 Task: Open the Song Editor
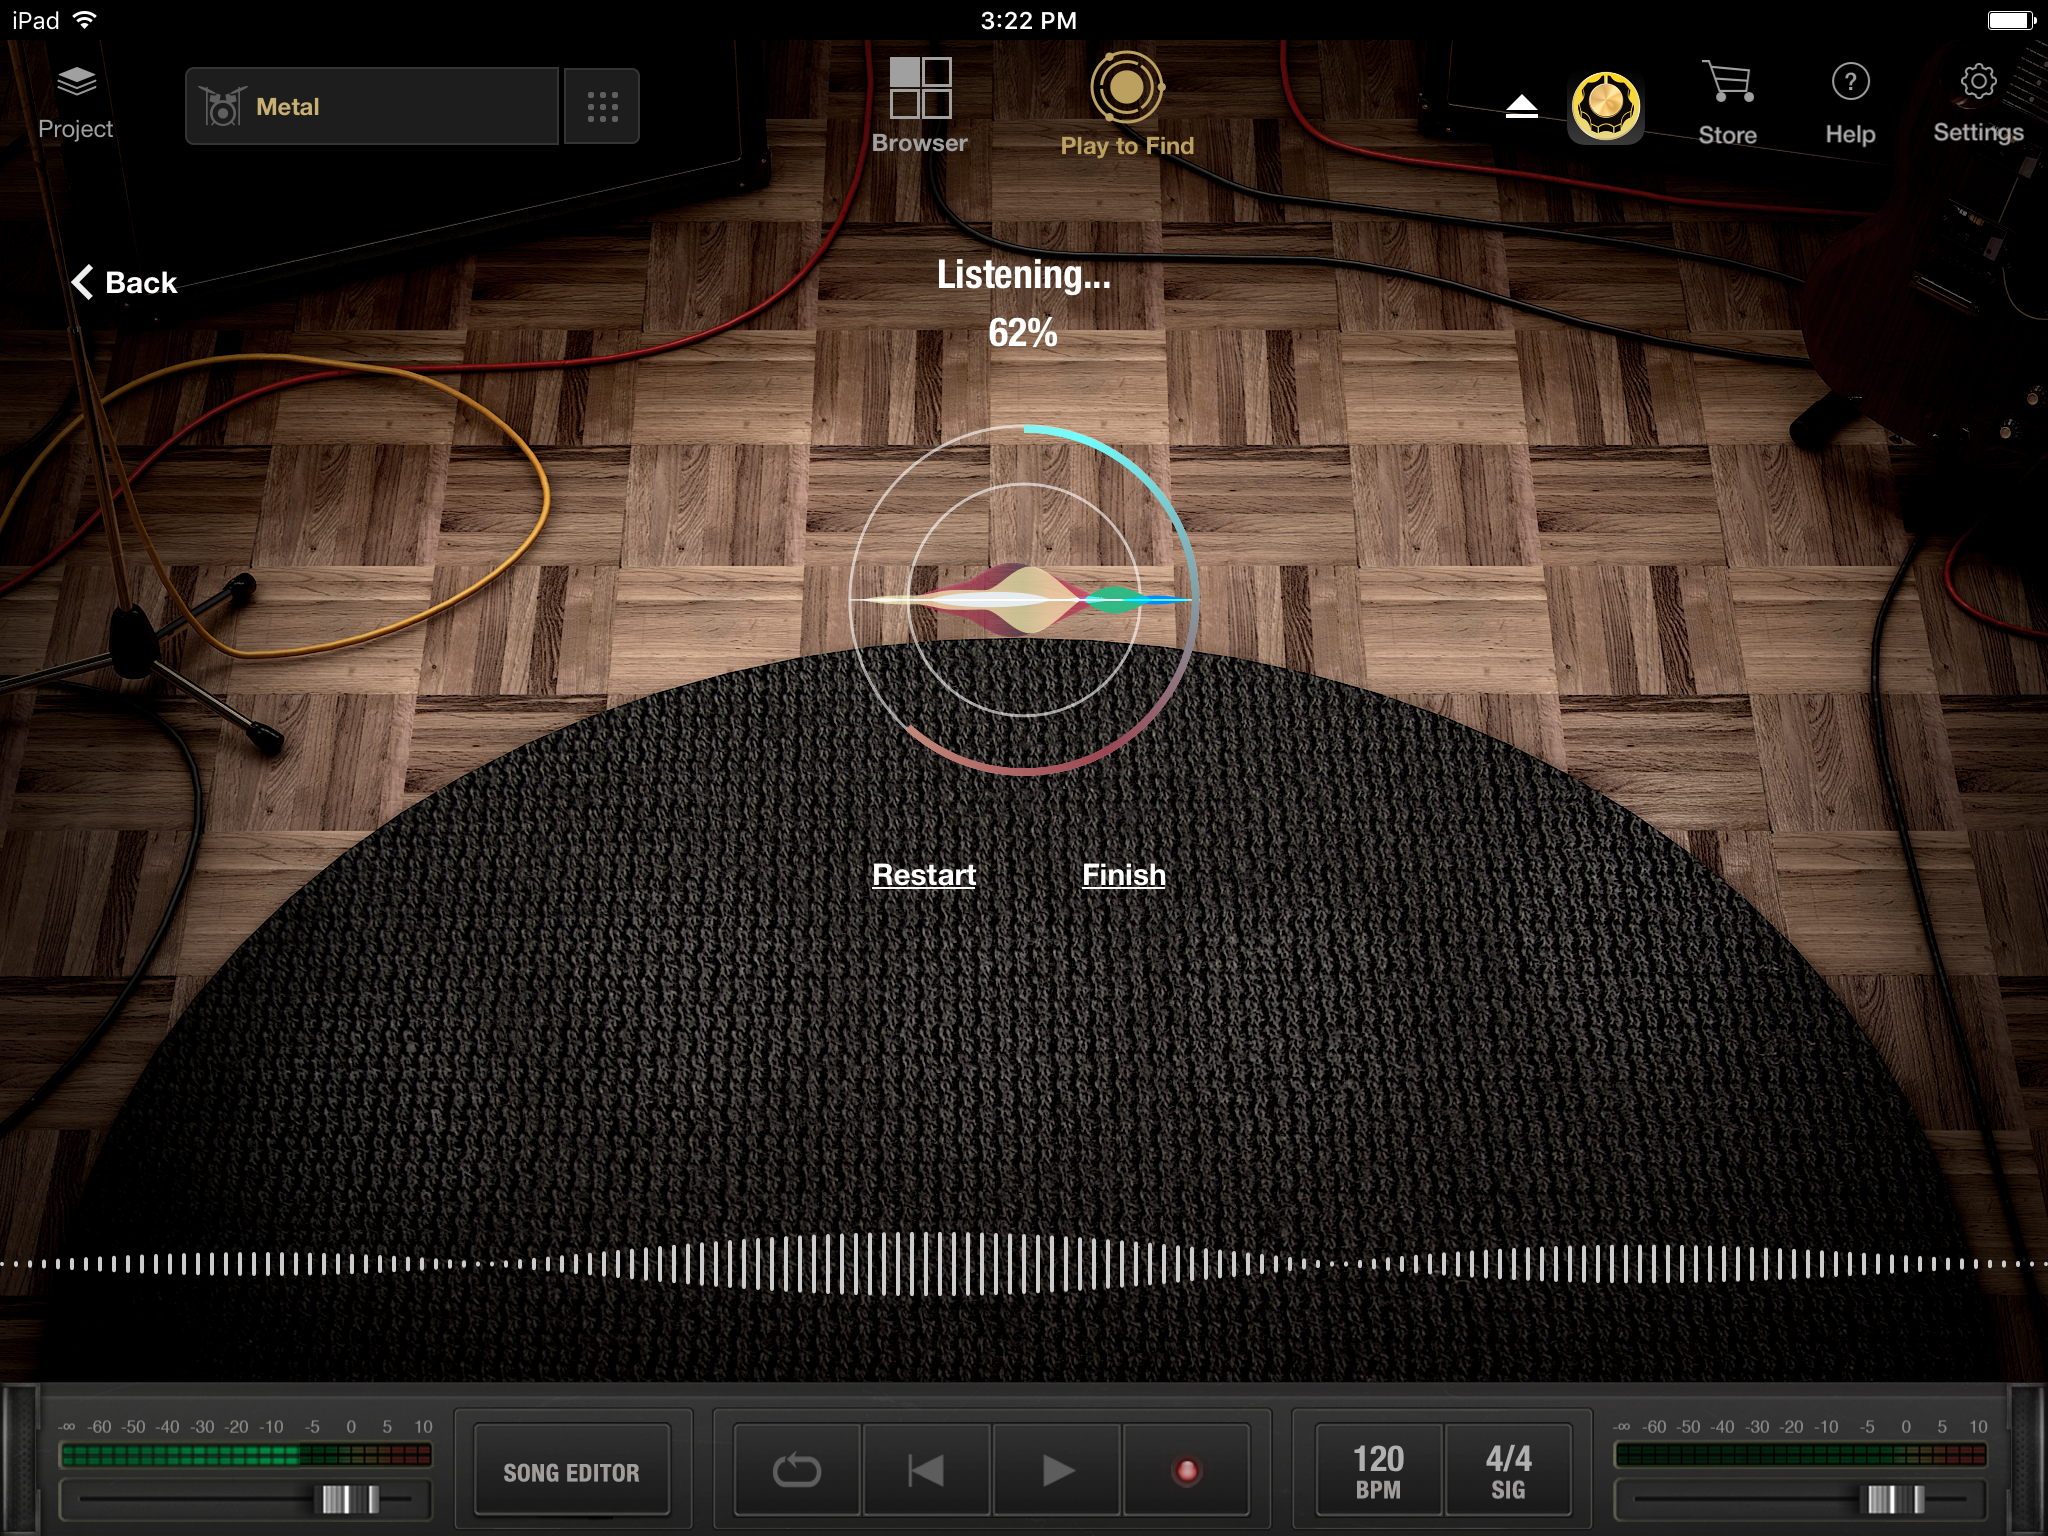pyautogui.click(x=572, y=1472)
